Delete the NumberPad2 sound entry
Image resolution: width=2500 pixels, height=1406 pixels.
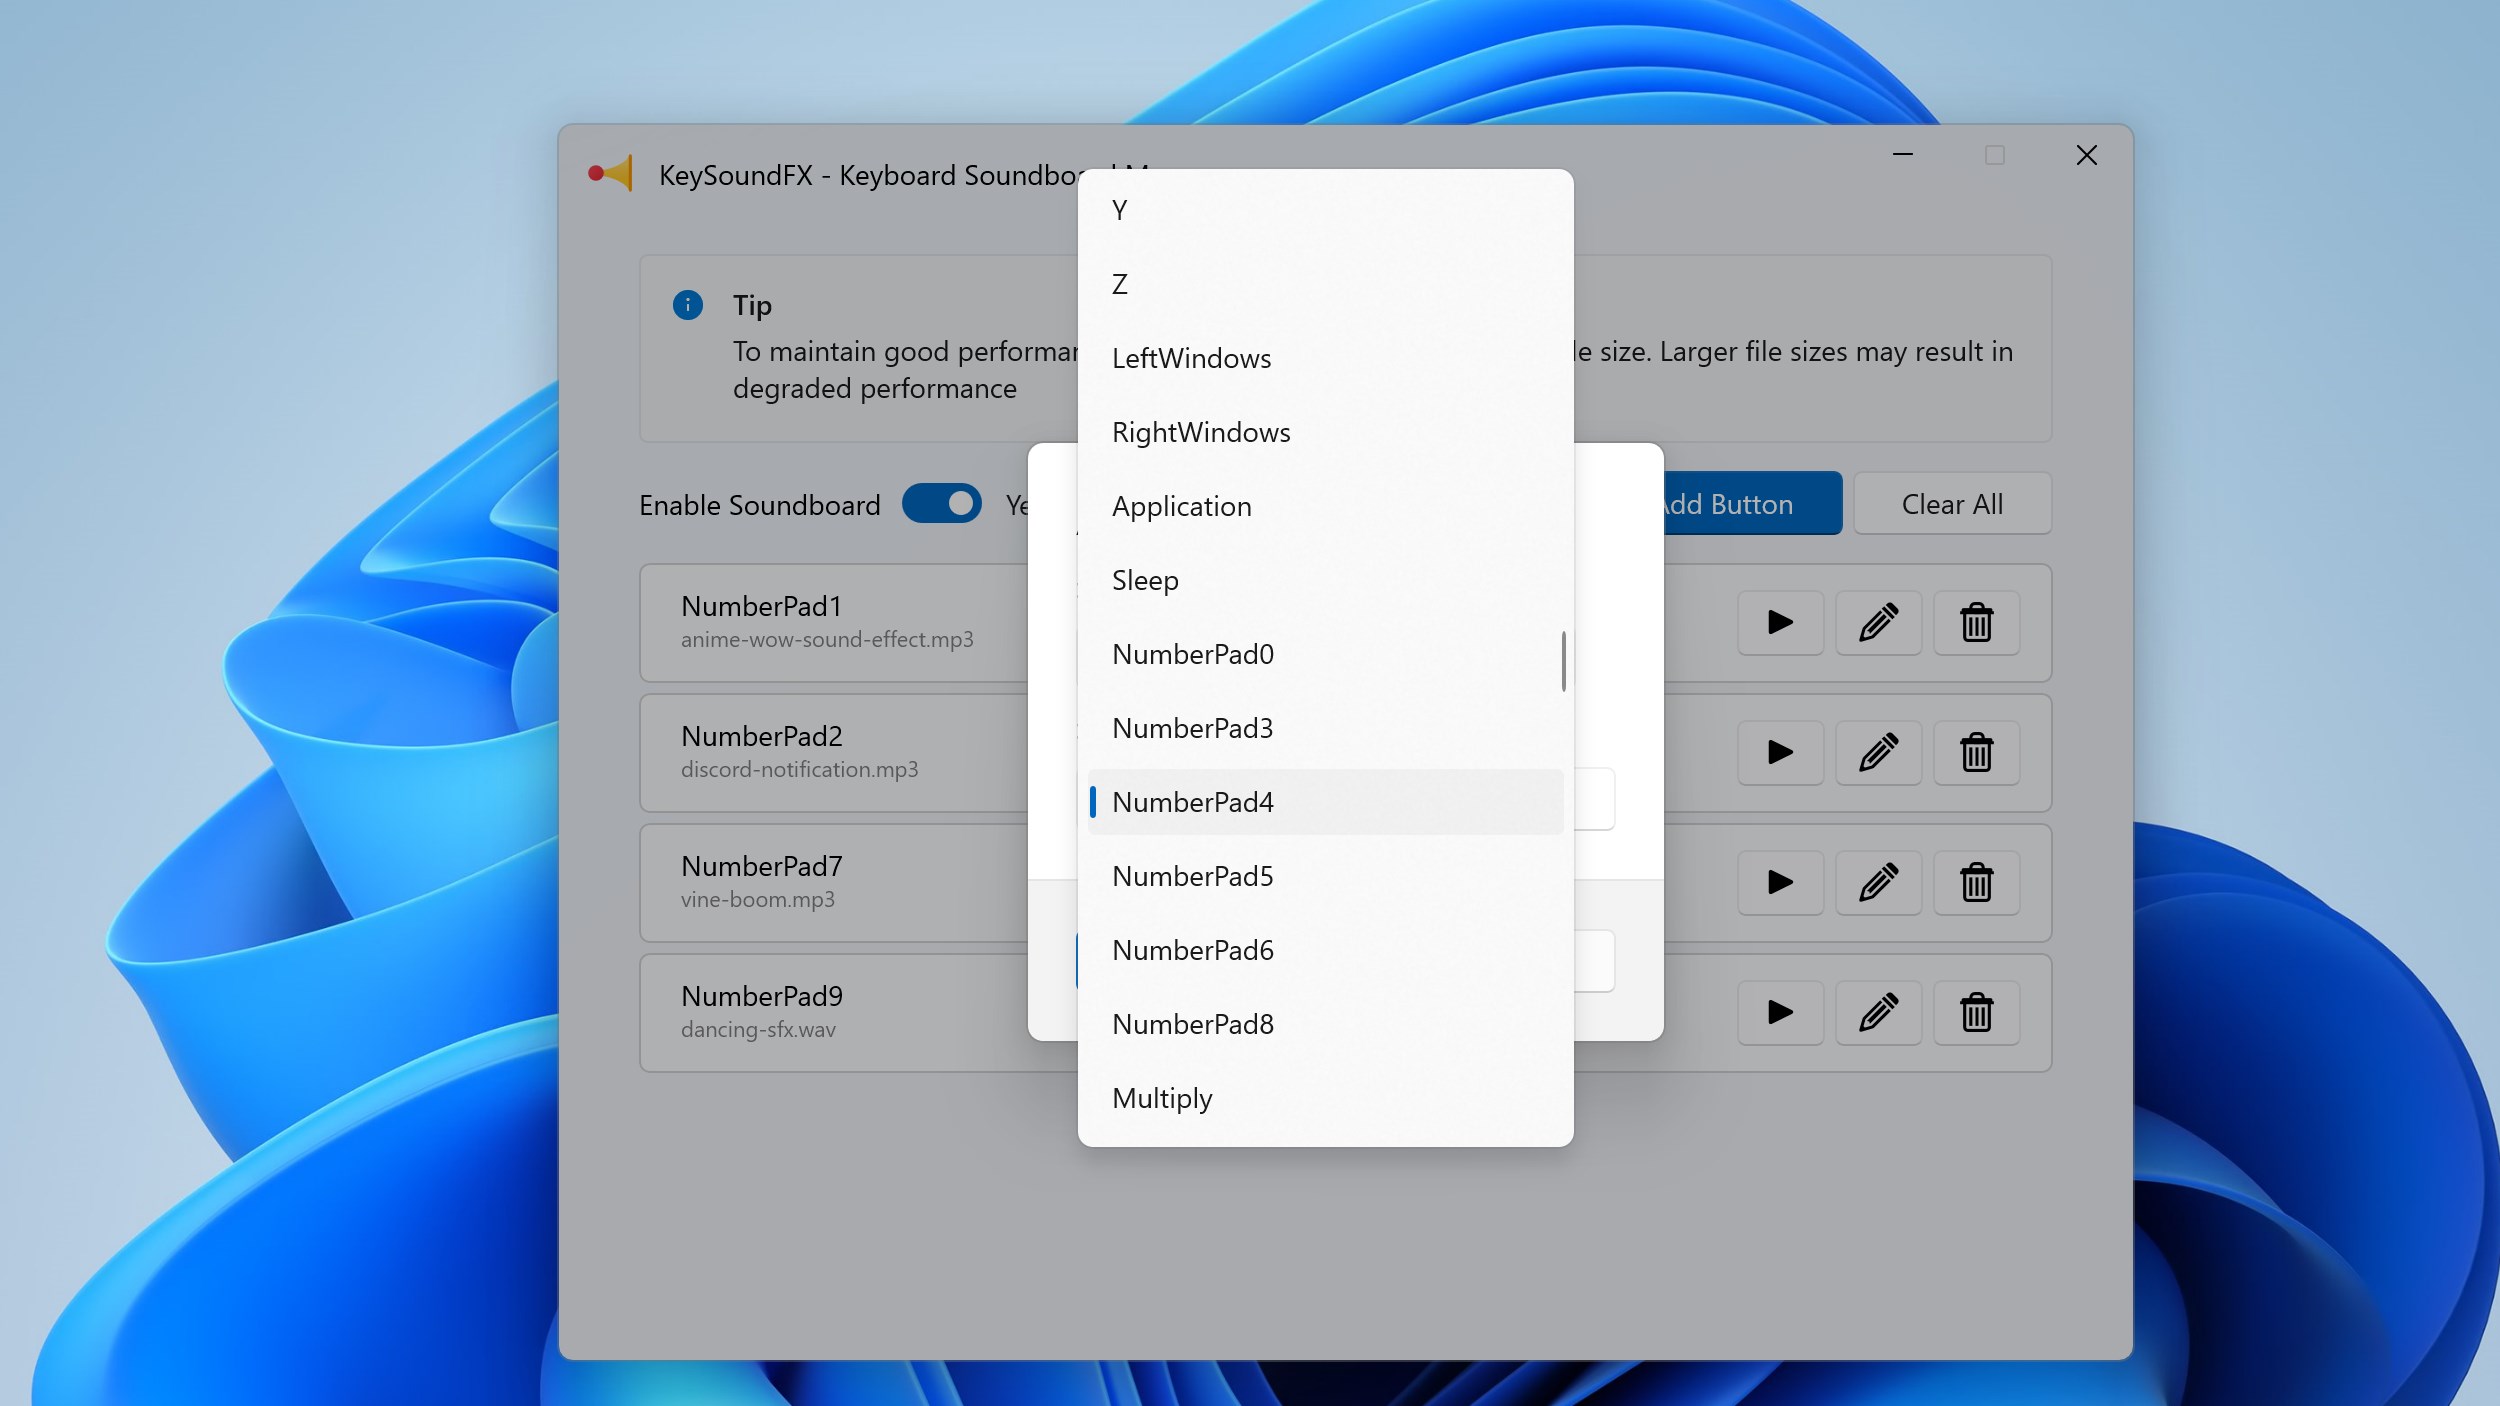click(1976, 753)
